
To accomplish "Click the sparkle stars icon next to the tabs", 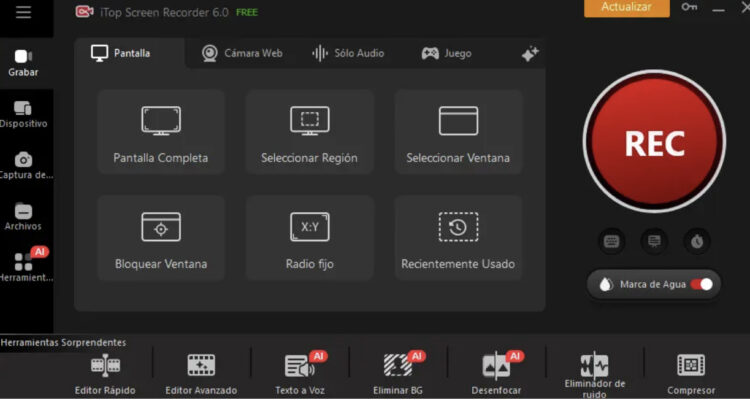I will click(x=530, y=54).
